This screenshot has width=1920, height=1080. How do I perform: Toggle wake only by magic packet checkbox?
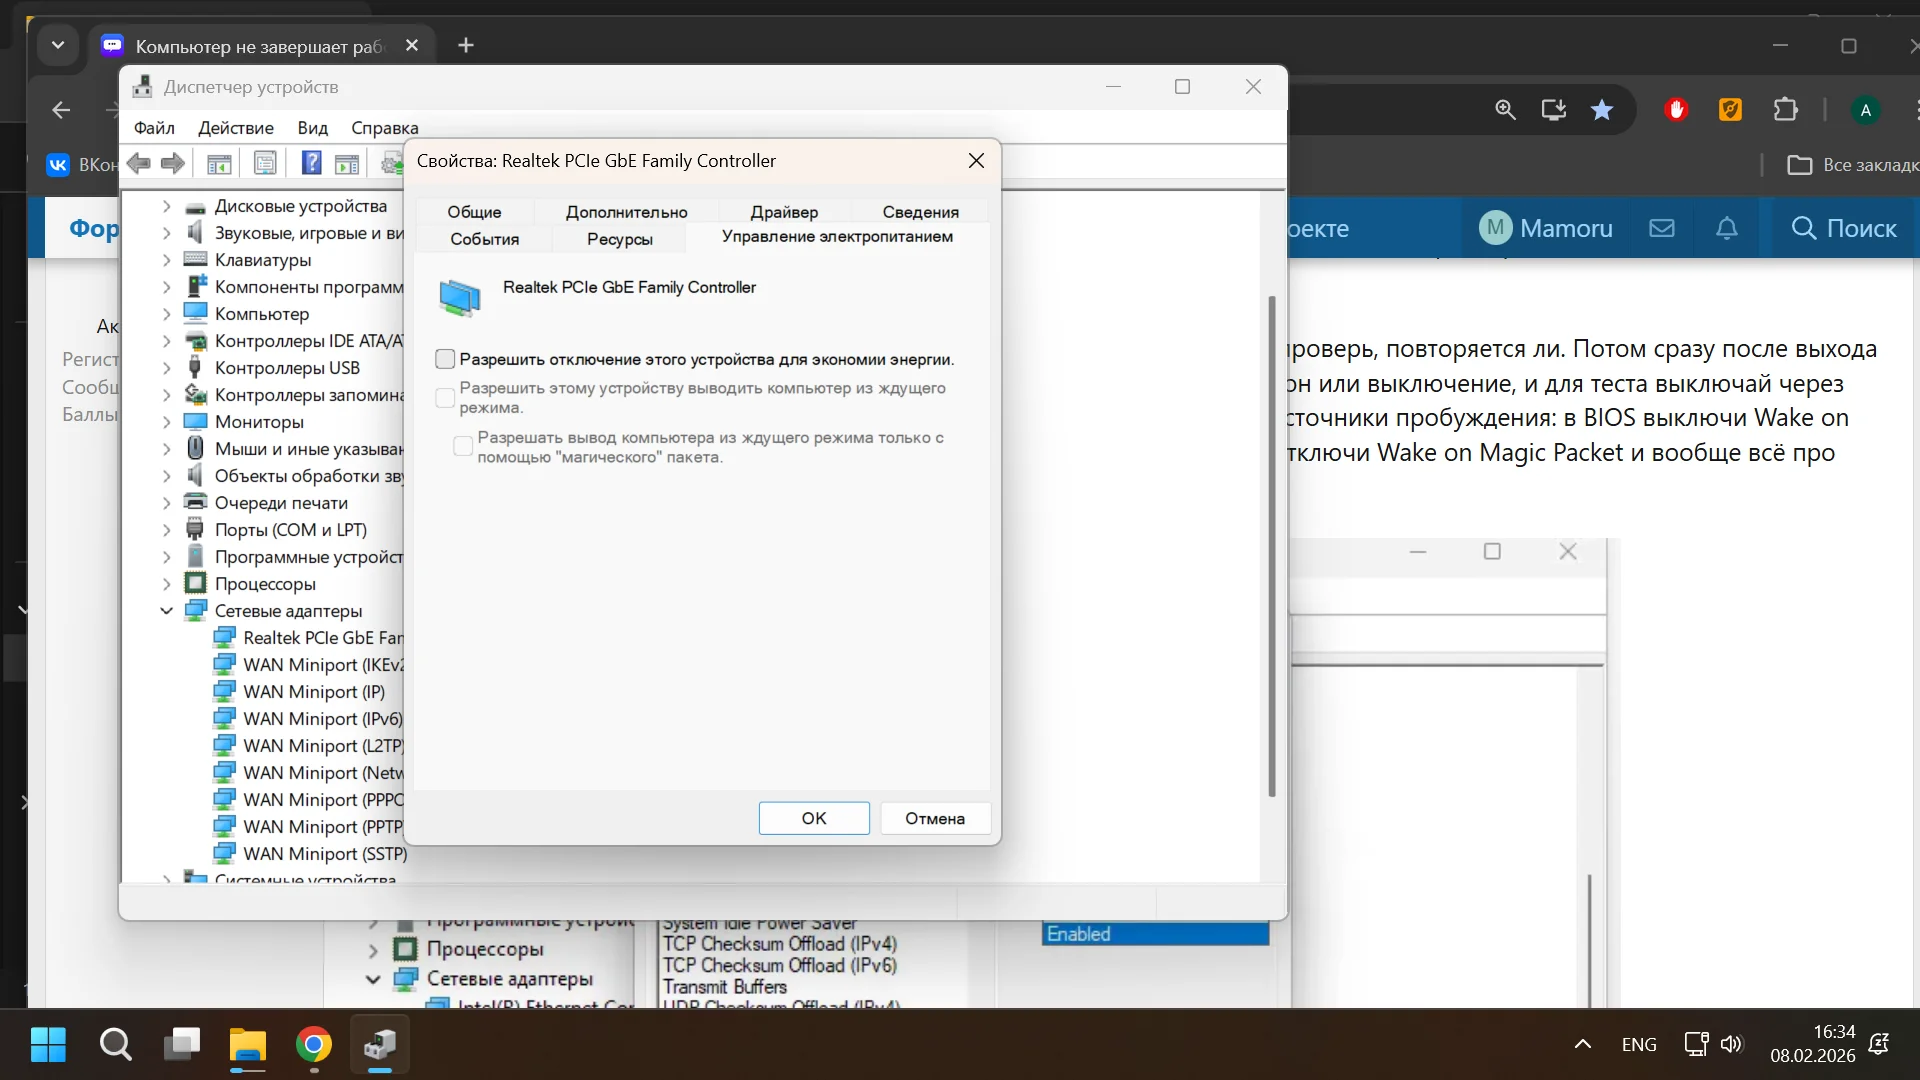463,446
